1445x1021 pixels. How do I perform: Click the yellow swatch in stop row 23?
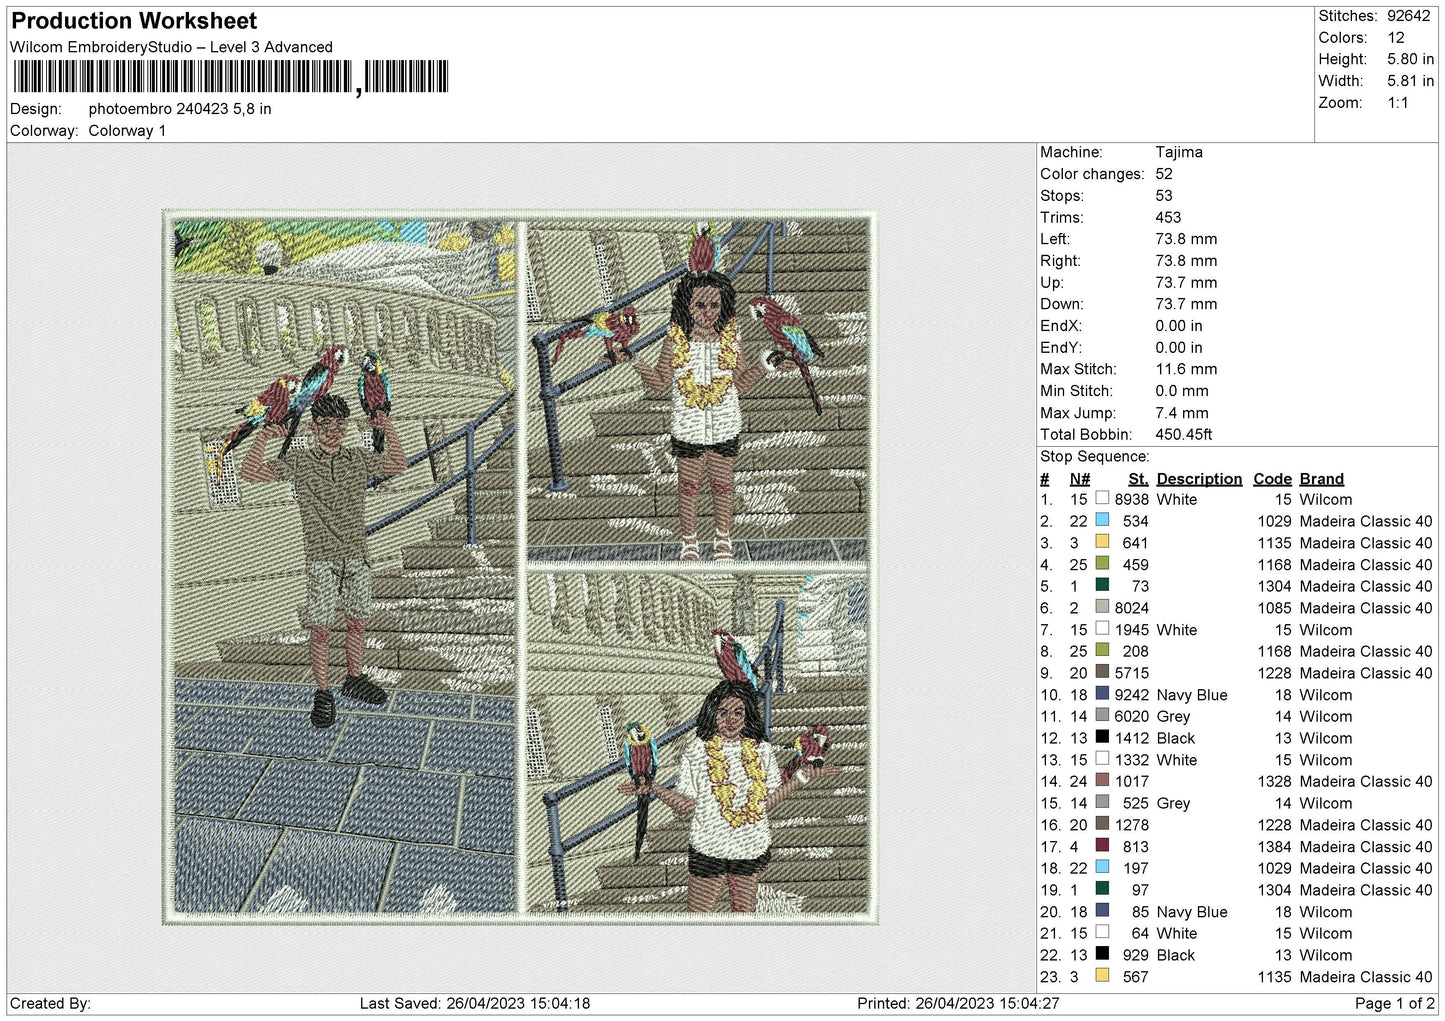1102,976
